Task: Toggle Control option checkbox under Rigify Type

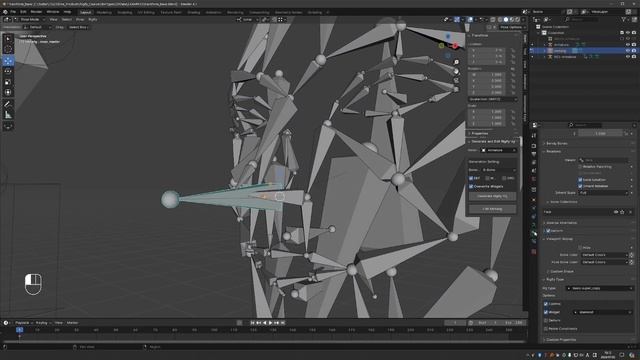Action: pyautogui.click(x=546, y=304)
